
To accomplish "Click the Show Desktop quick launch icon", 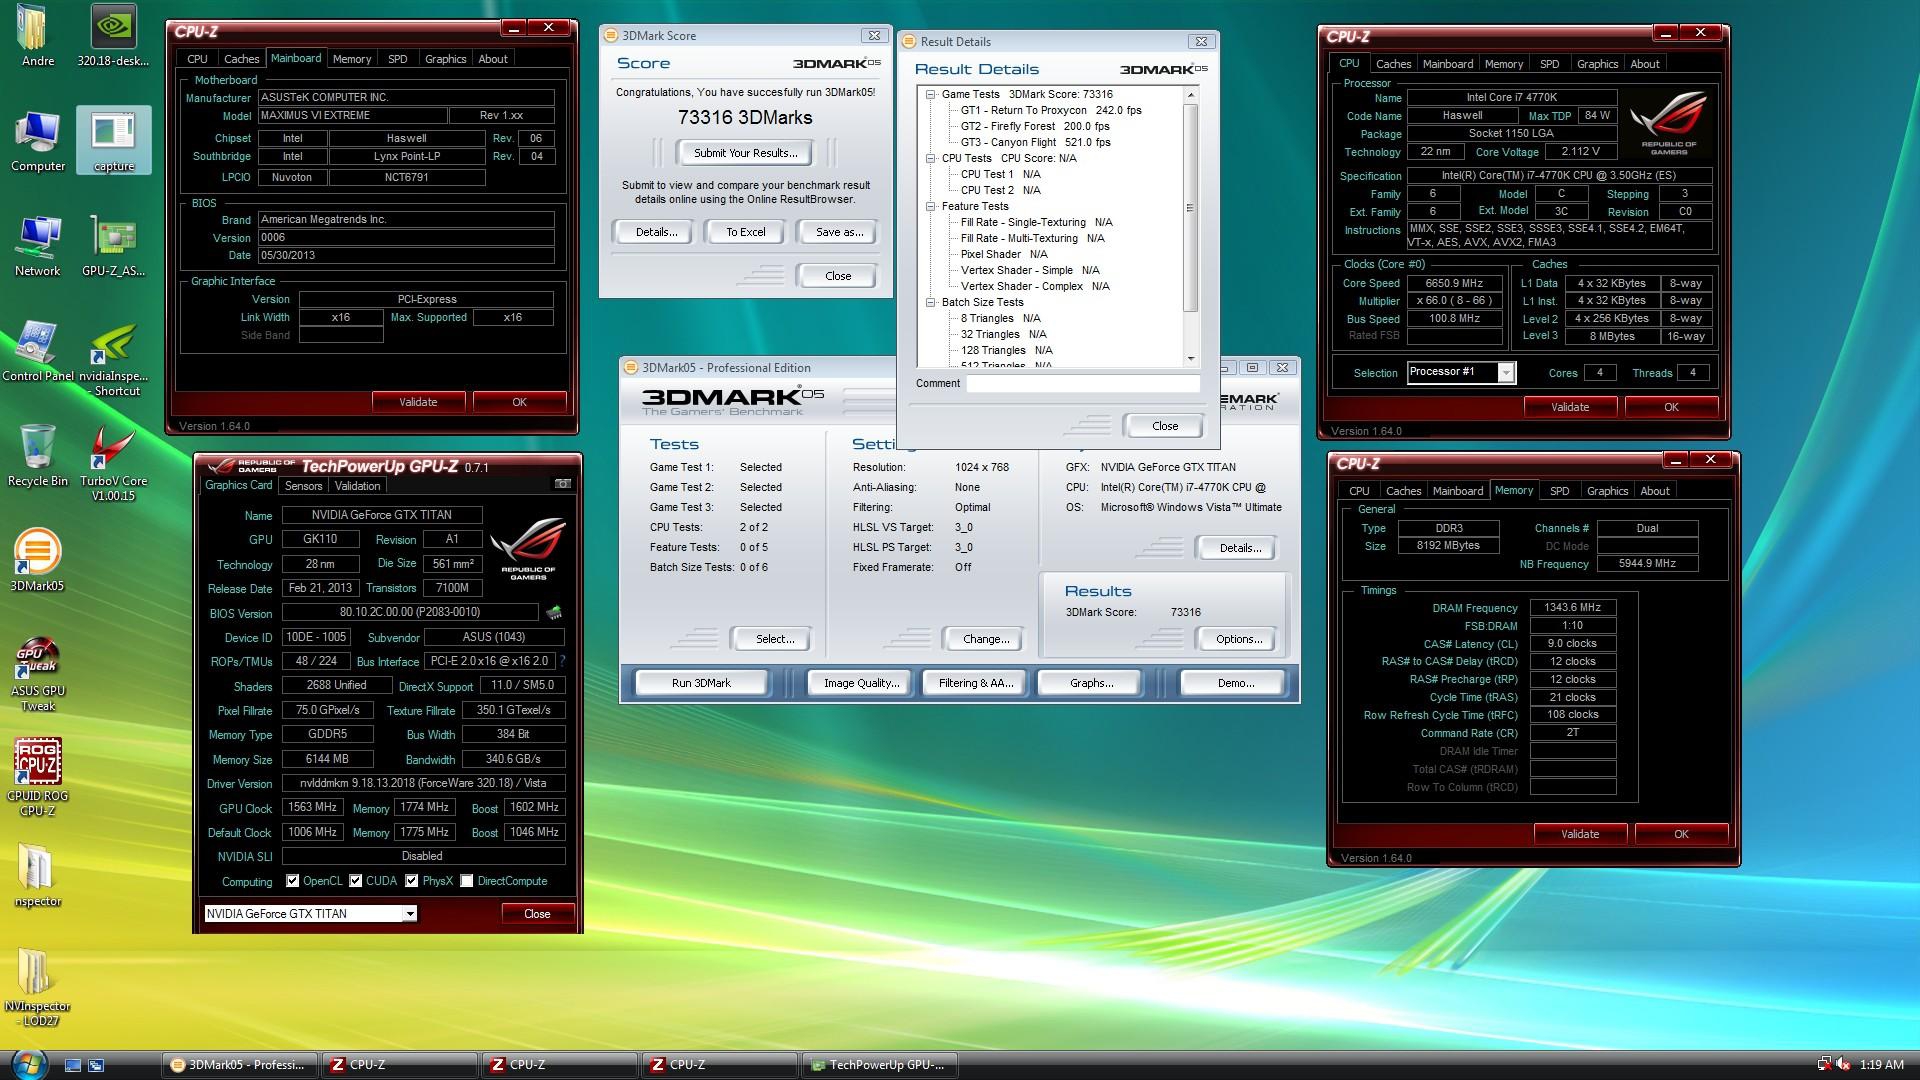I will (73, 1065).
